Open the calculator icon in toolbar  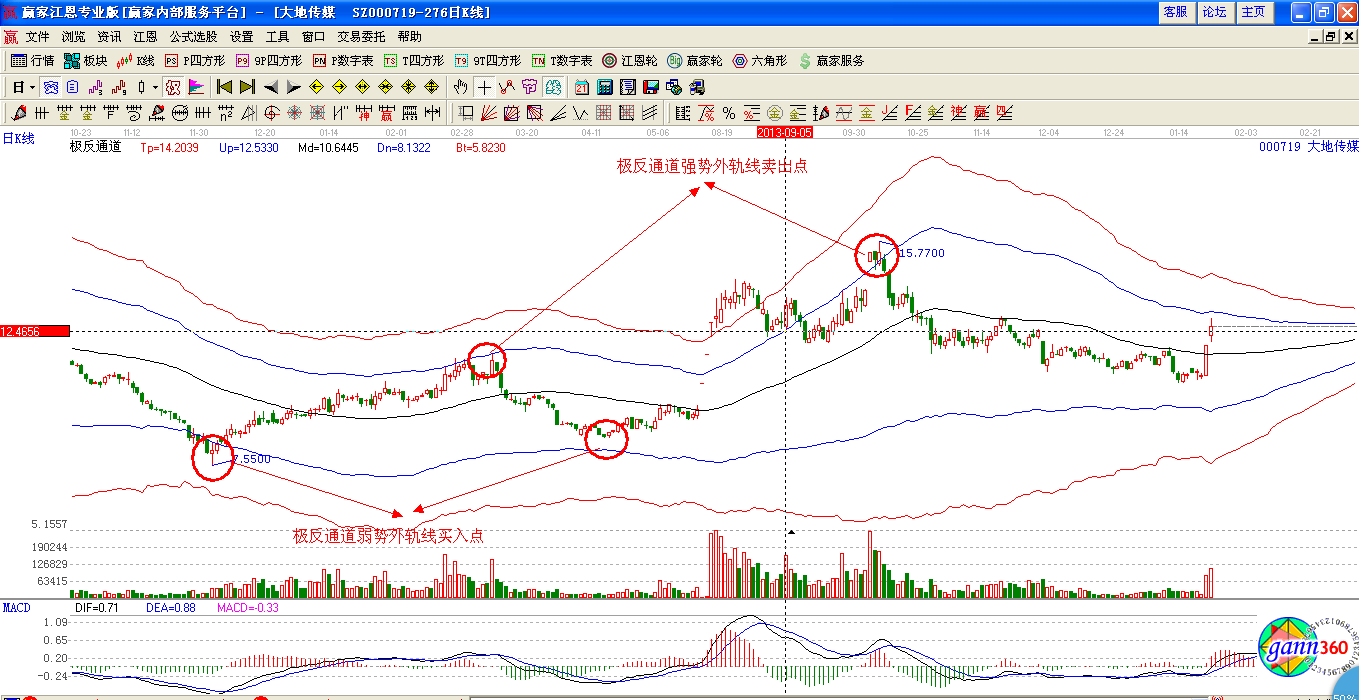click(606, 87)
